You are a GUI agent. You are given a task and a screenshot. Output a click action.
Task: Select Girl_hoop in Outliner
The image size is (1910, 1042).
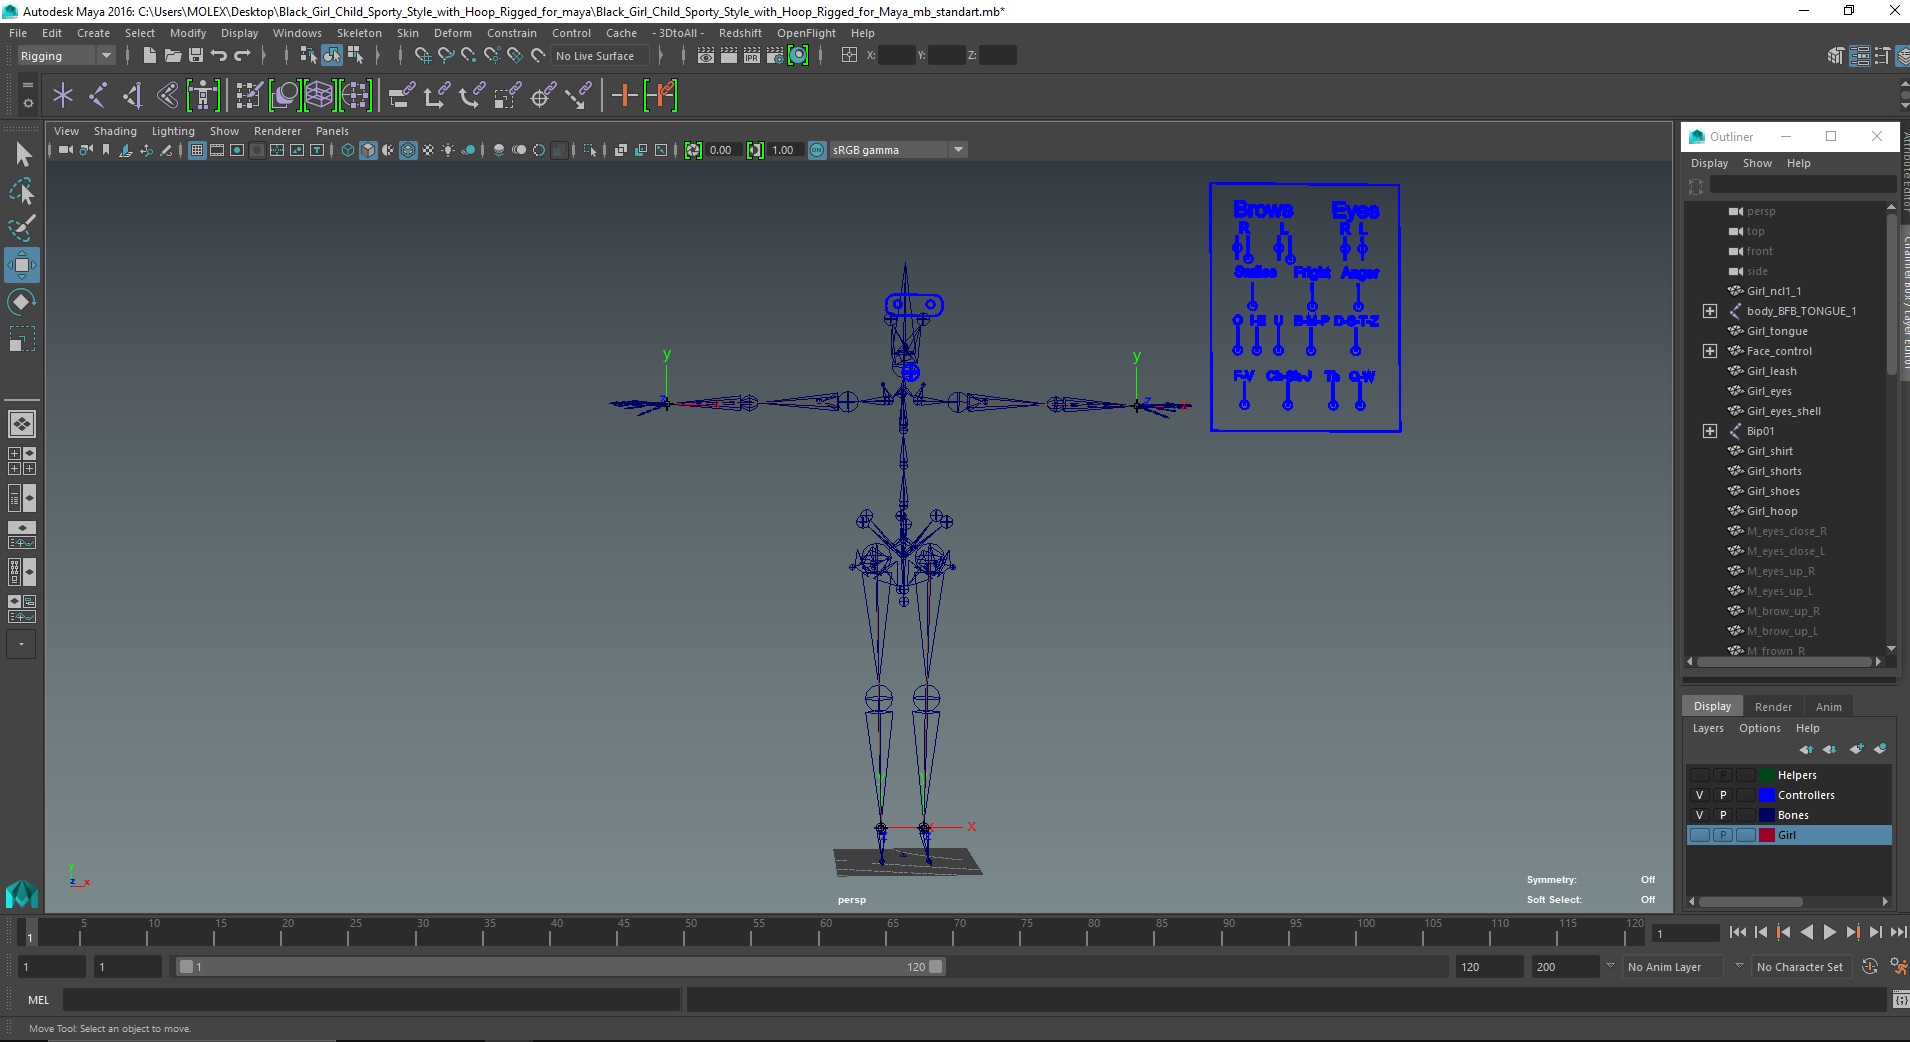click(x=1771, y=511)
